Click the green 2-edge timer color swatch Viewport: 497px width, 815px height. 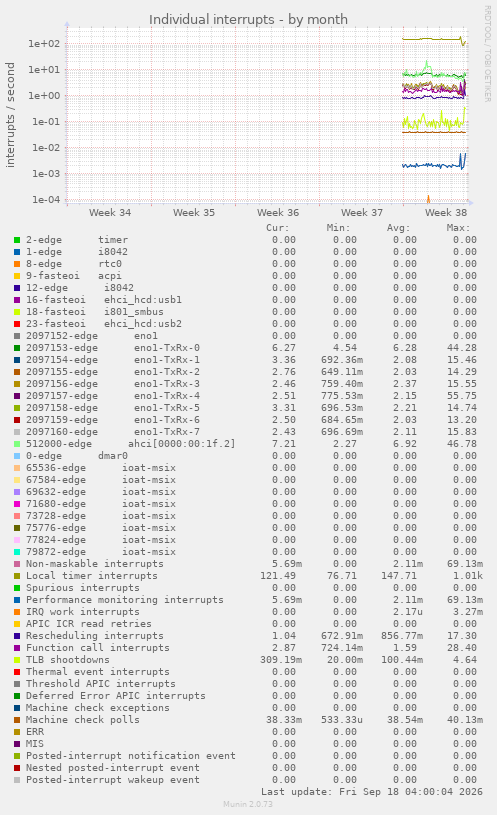[17, 240]
